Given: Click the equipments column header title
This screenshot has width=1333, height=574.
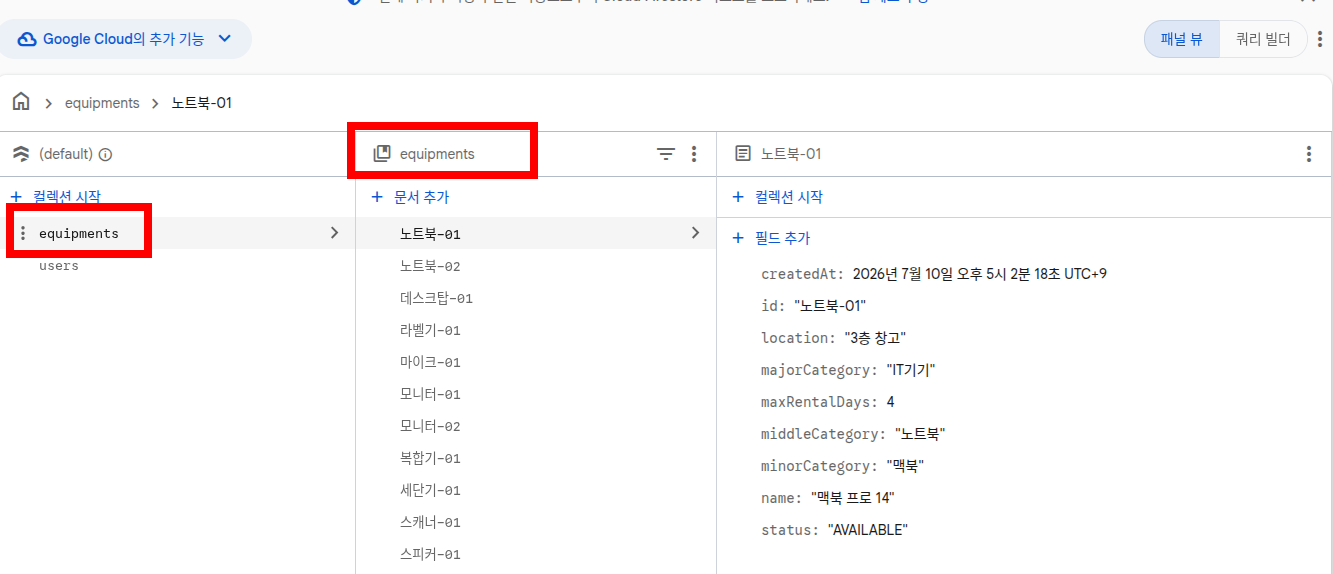Looking at the screenshot, I should [x=437, y=154].
